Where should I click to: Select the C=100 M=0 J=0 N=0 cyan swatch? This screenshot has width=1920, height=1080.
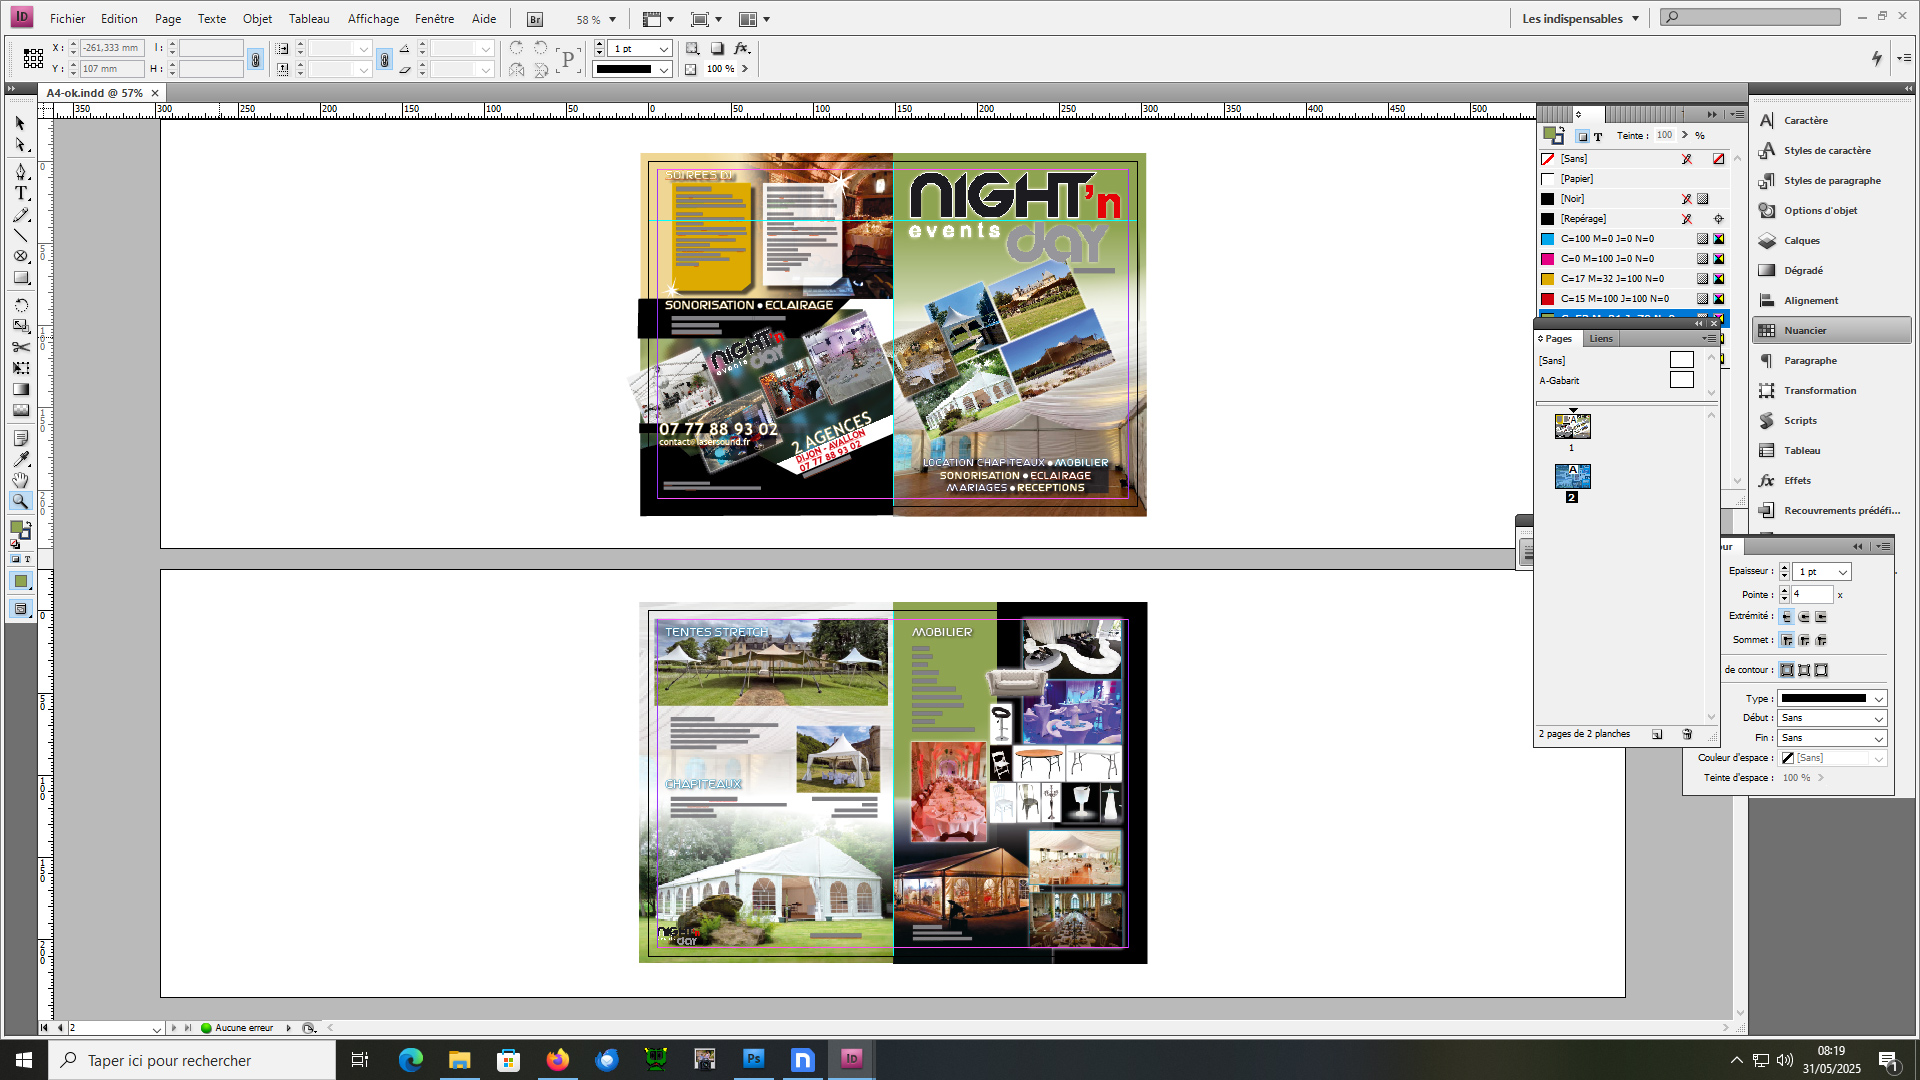(x=1632, y=239)
